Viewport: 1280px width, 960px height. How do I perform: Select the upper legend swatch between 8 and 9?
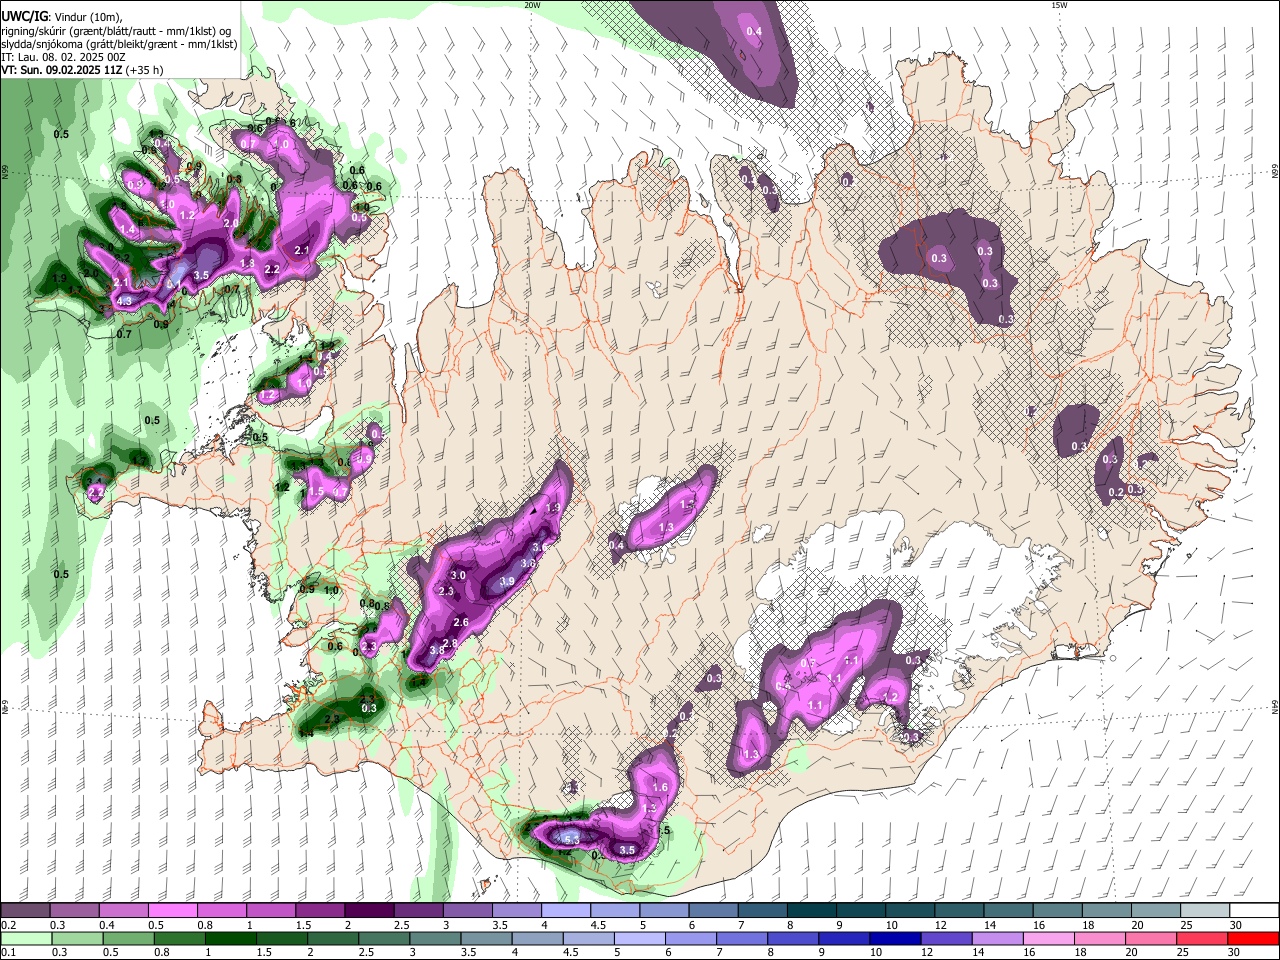(x=810, y=910)
